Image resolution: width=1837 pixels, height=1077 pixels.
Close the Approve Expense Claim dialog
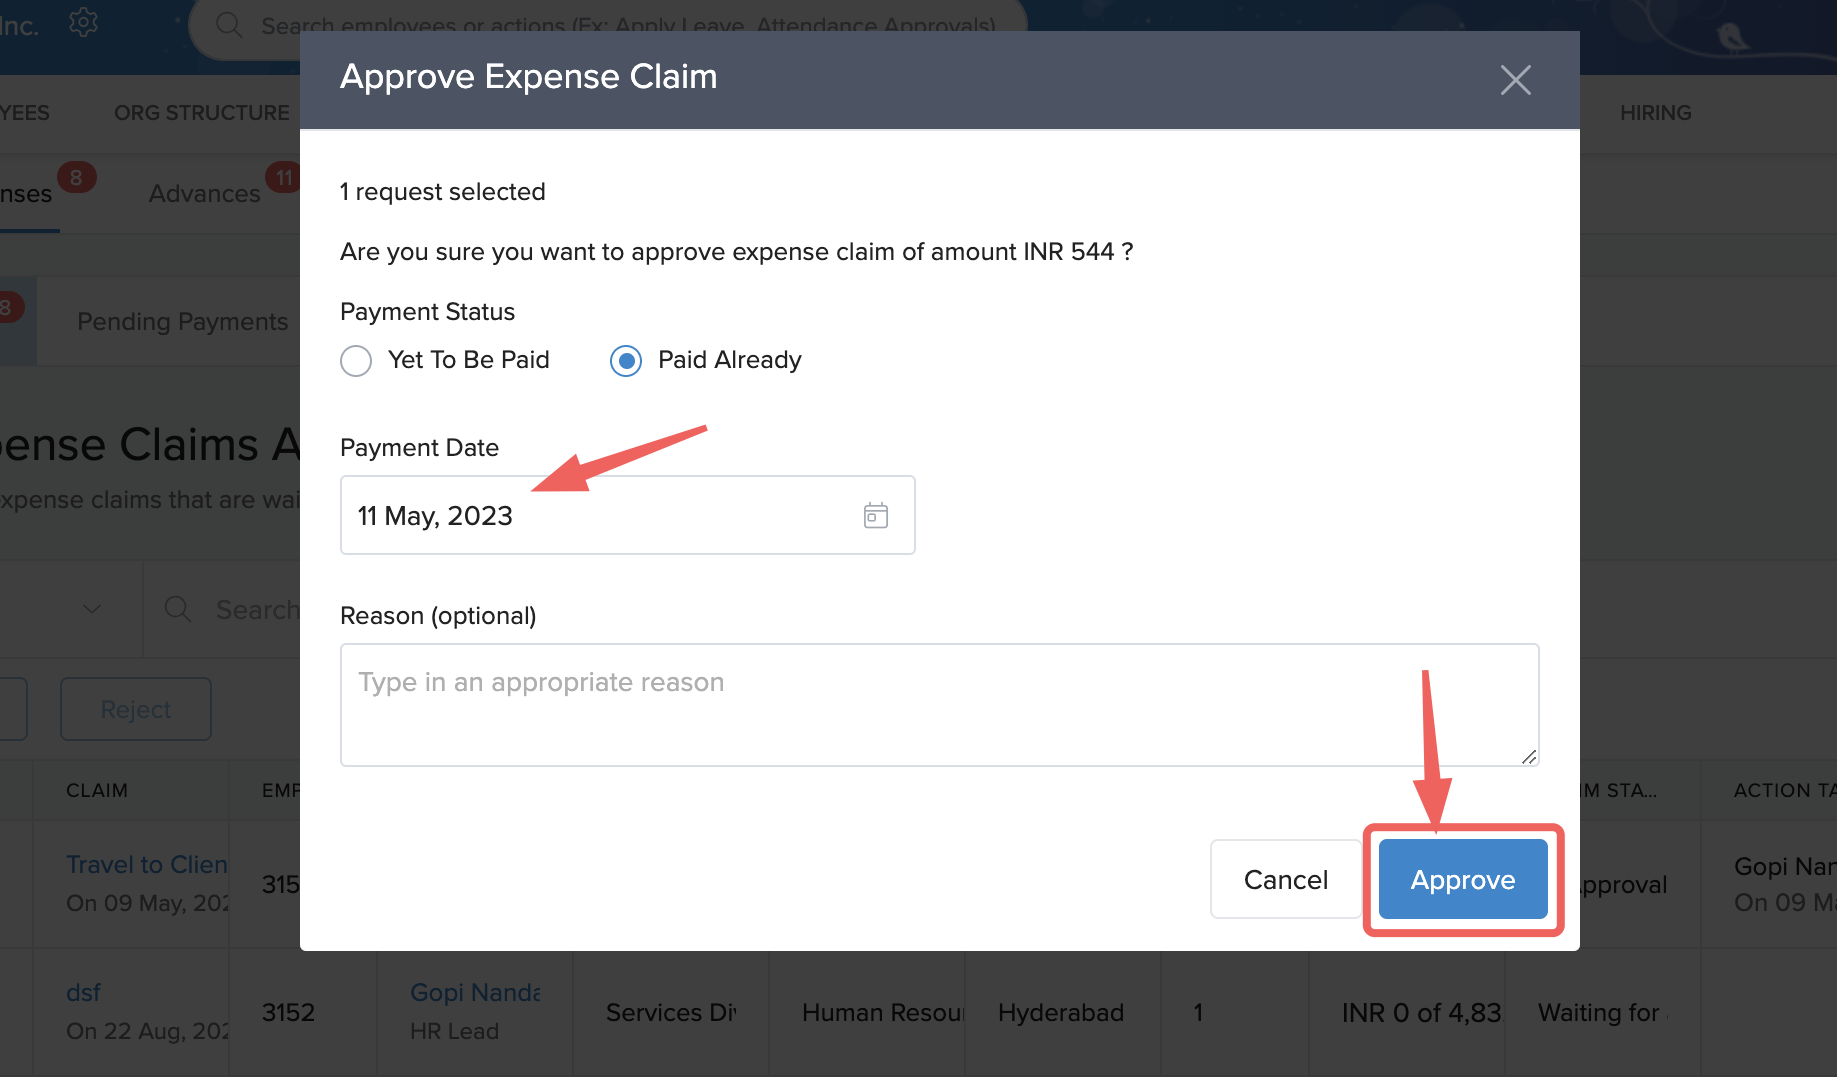tap(1515, 80)
